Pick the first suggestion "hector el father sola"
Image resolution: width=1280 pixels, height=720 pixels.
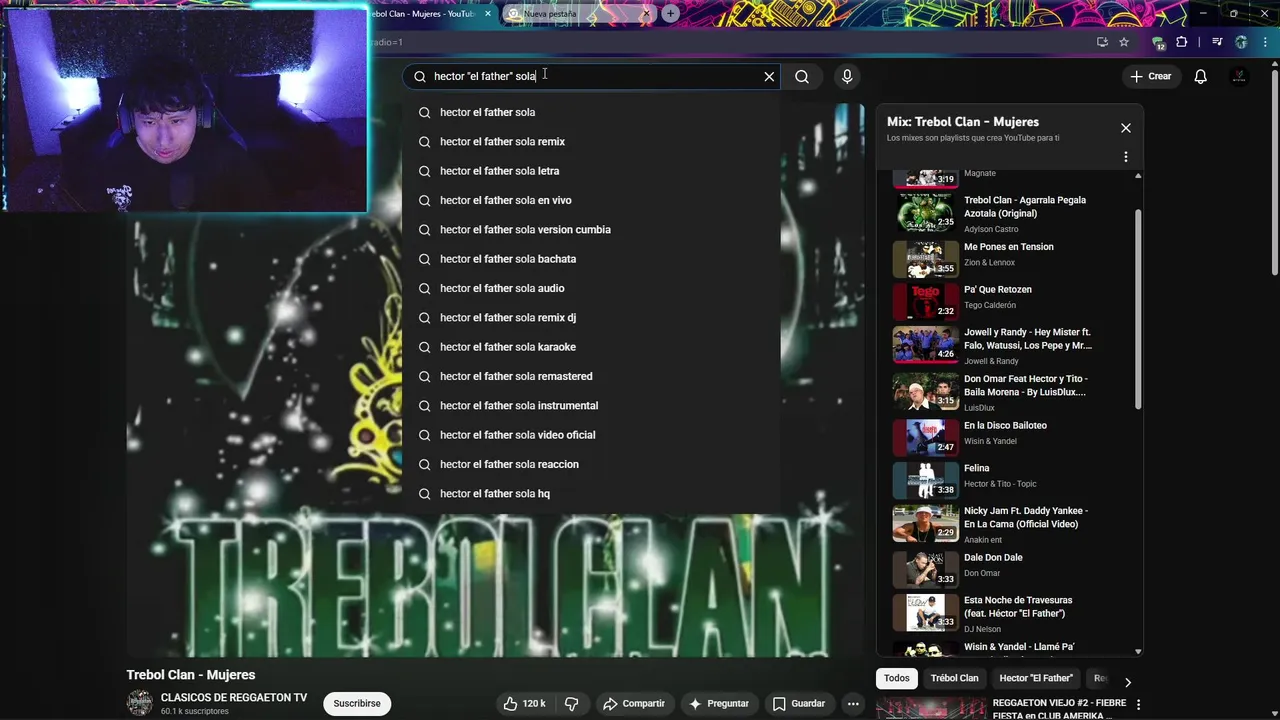[x=591, y=112]
